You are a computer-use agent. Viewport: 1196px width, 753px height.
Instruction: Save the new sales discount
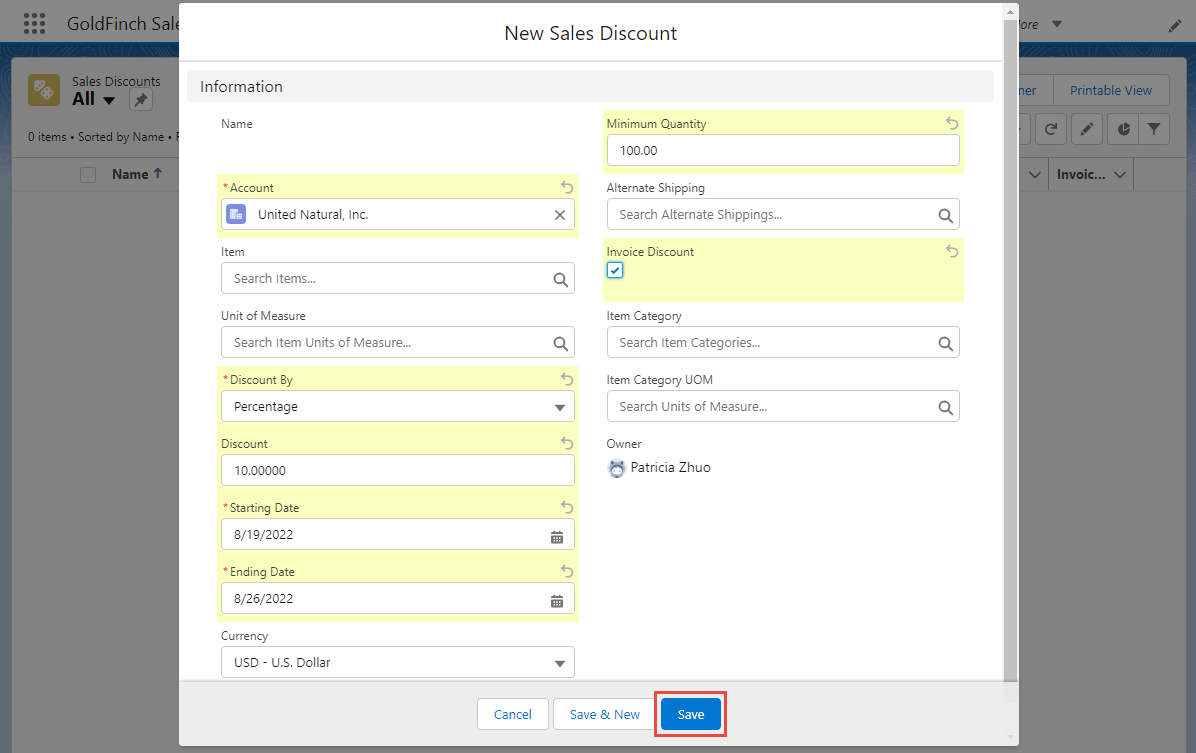coord(690,714)
